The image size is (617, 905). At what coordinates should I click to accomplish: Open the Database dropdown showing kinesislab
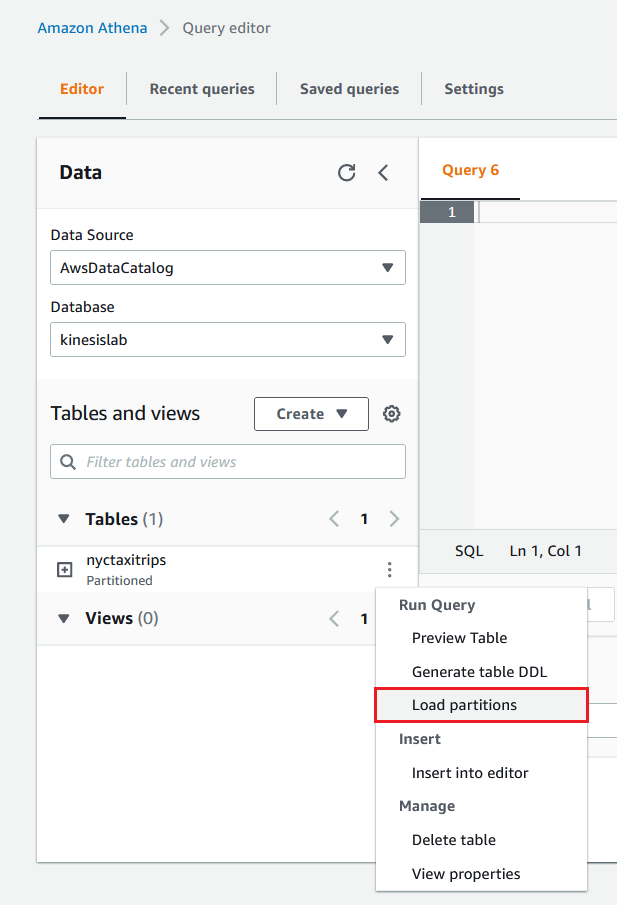(x=227, y=340)
